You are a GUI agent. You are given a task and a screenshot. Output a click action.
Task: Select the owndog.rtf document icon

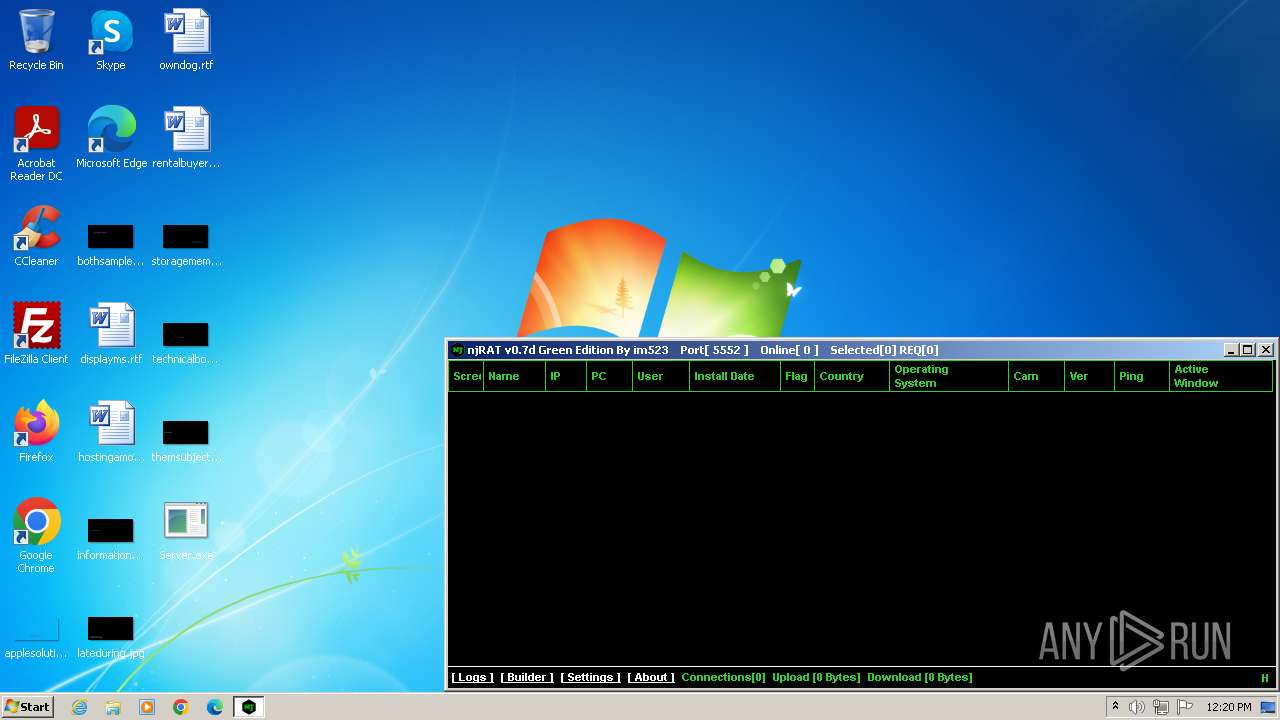[x=186, y=40]
